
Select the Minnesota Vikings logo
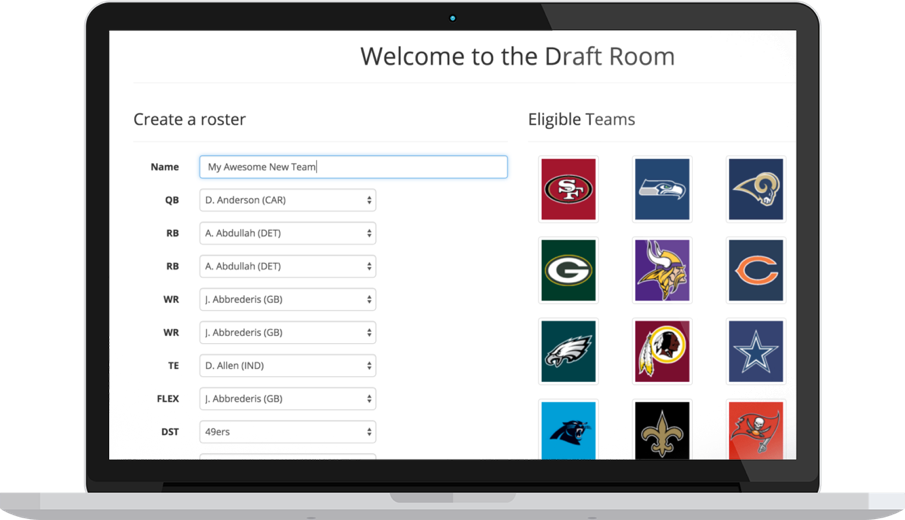pyautogui.click(x=662, y=270)
